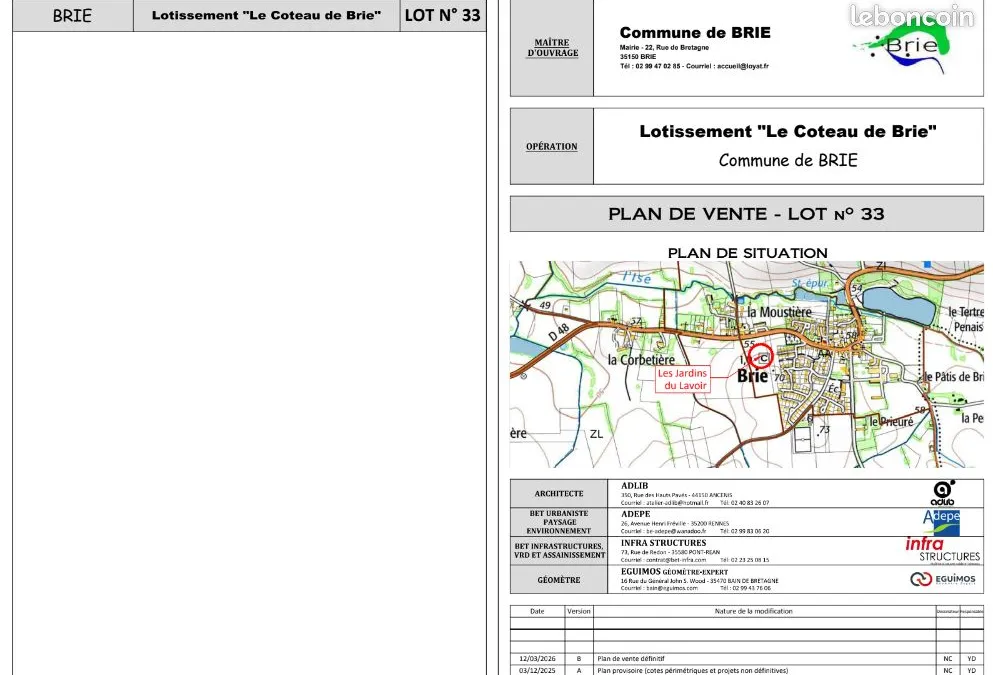993x675 pixels.
Task: Select the "ADLIB" company name
Action: [634, 486]
